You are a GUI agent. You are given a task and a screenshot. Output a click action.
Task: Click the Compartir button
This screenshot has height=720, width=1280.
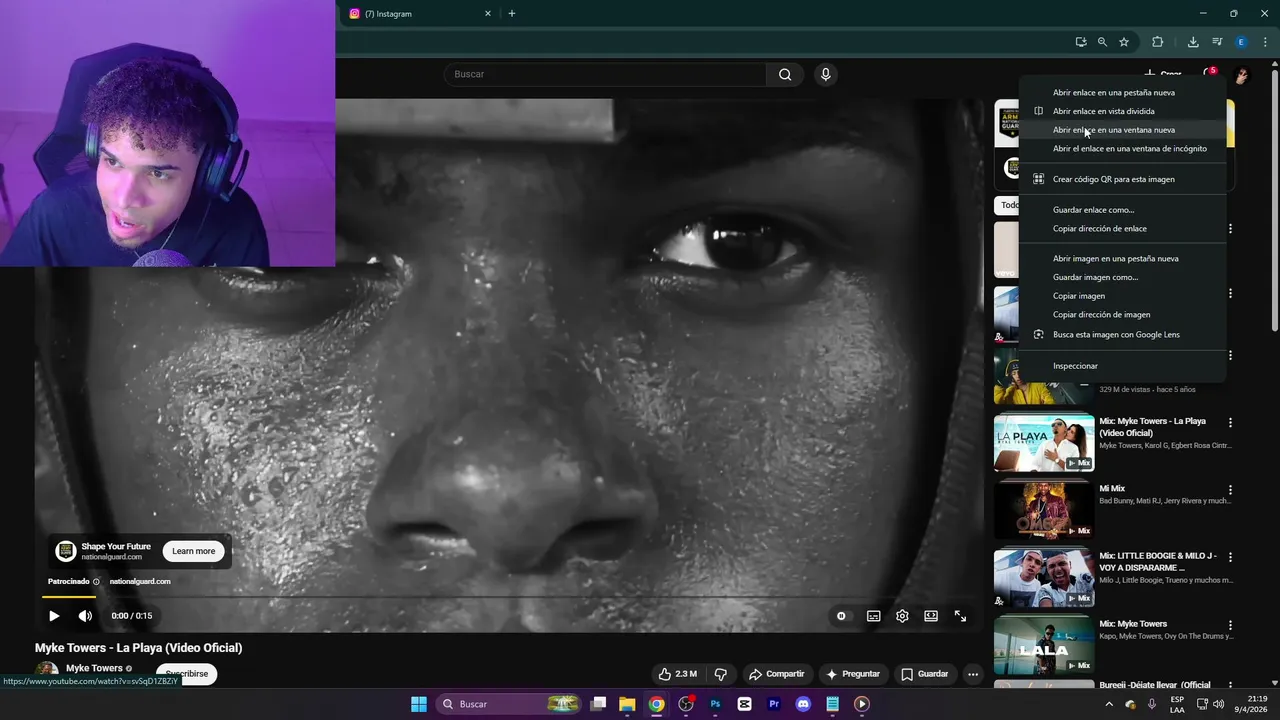point(776,674)
